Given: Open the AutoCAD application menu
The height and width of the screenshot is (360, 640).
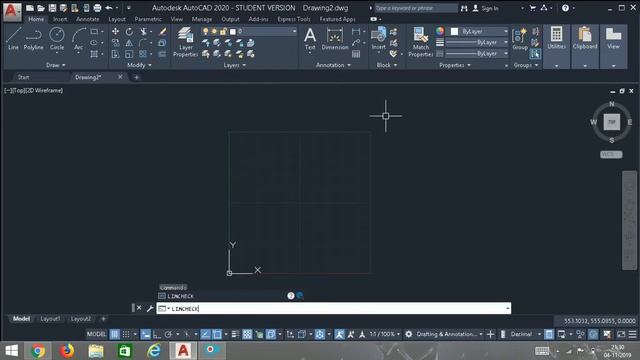Looking at the screenshot, I should (x=11, y=11).
